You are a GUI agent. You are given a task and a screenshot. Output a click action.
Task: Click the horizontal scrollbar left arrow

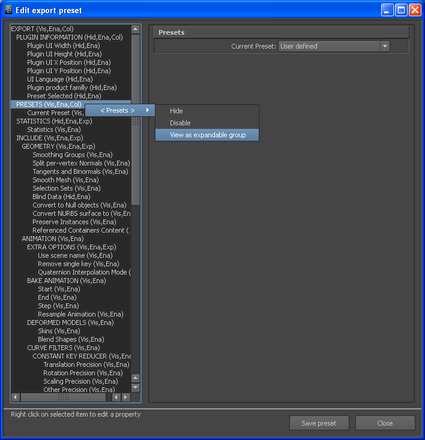pos(15,397)
